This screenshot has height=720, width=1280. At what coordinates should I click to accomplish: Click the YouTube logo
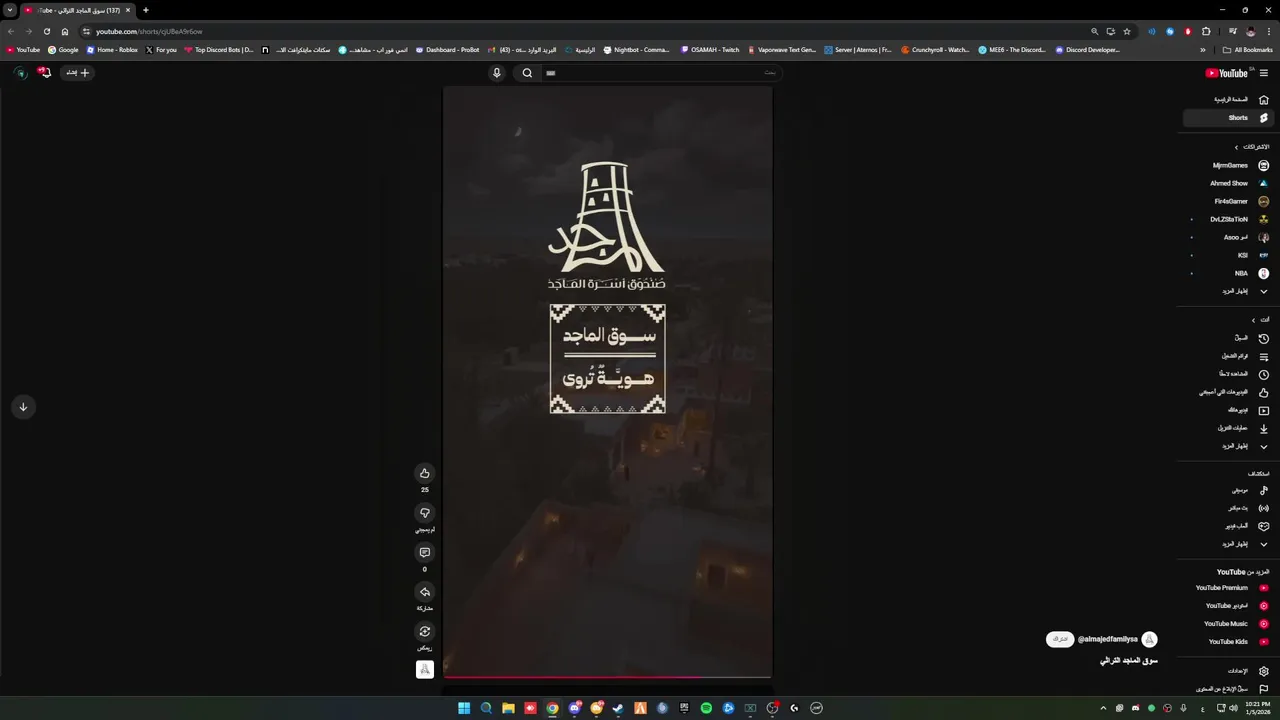pos(1228,73)
